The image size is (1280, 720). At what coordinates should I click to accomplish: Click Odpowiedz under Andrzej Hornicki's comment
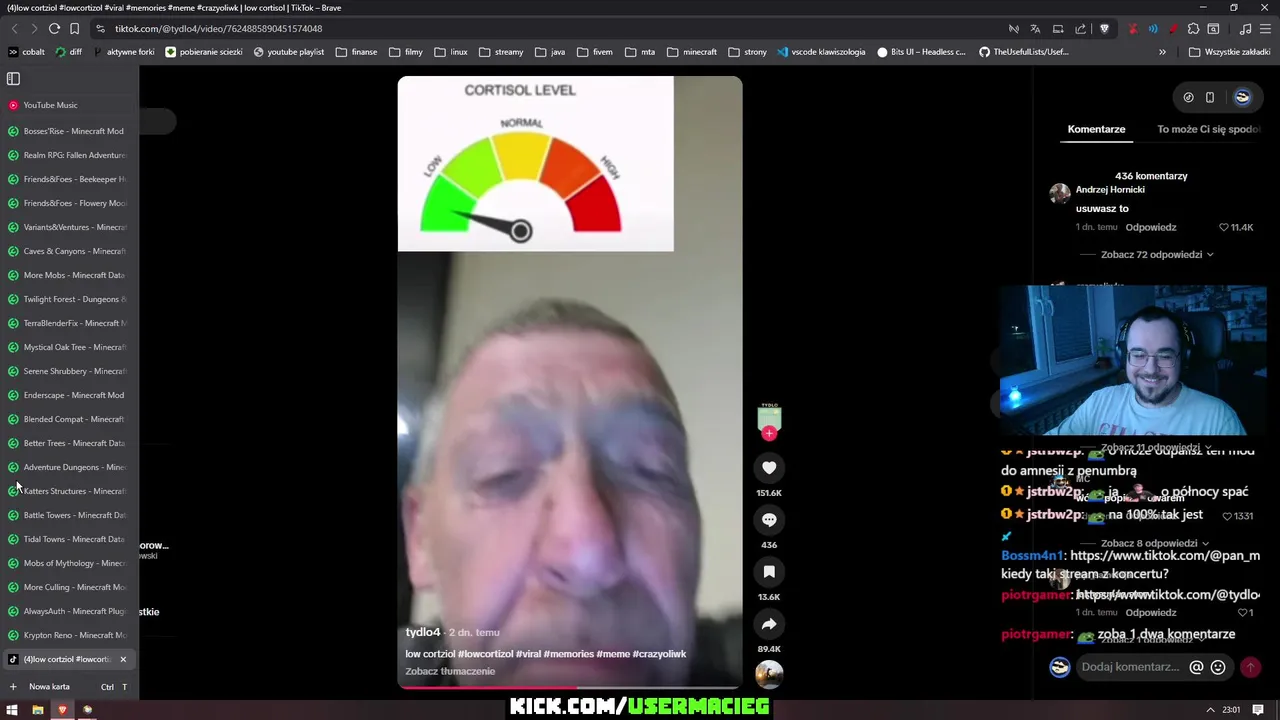[x=1150, y=227]
